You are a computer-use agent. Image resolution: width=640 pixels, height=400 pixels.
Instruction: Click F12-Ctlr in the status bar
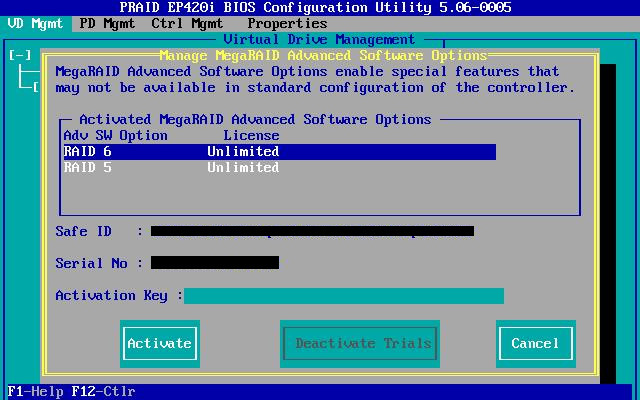tap(103, 391)
